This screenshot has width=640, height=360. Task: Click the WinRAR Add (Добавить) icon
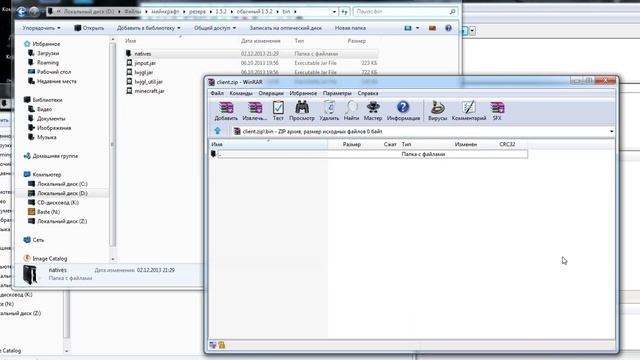point(226,111)
